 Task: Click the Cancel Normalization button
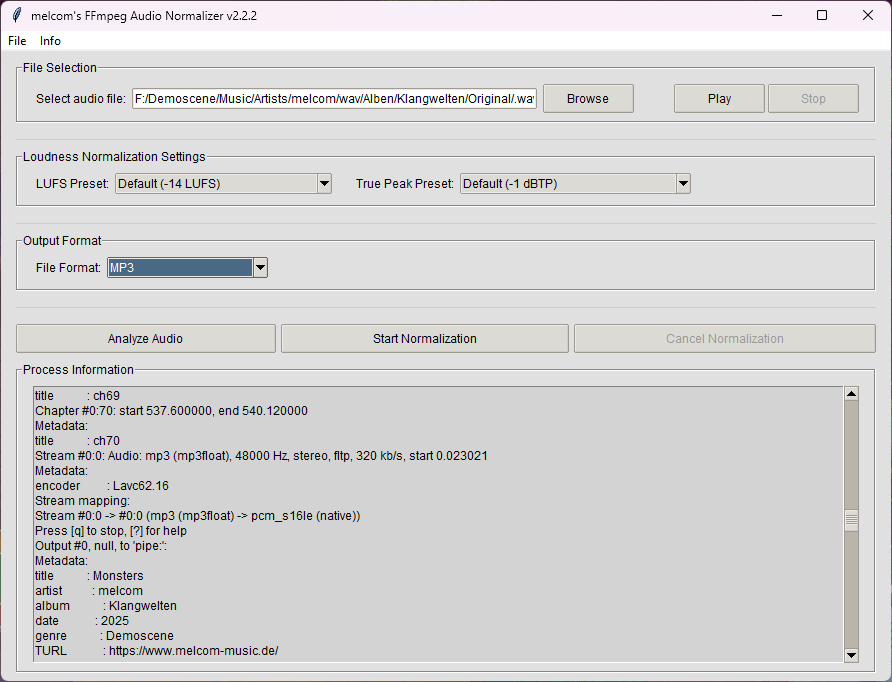tap(724, 339)
